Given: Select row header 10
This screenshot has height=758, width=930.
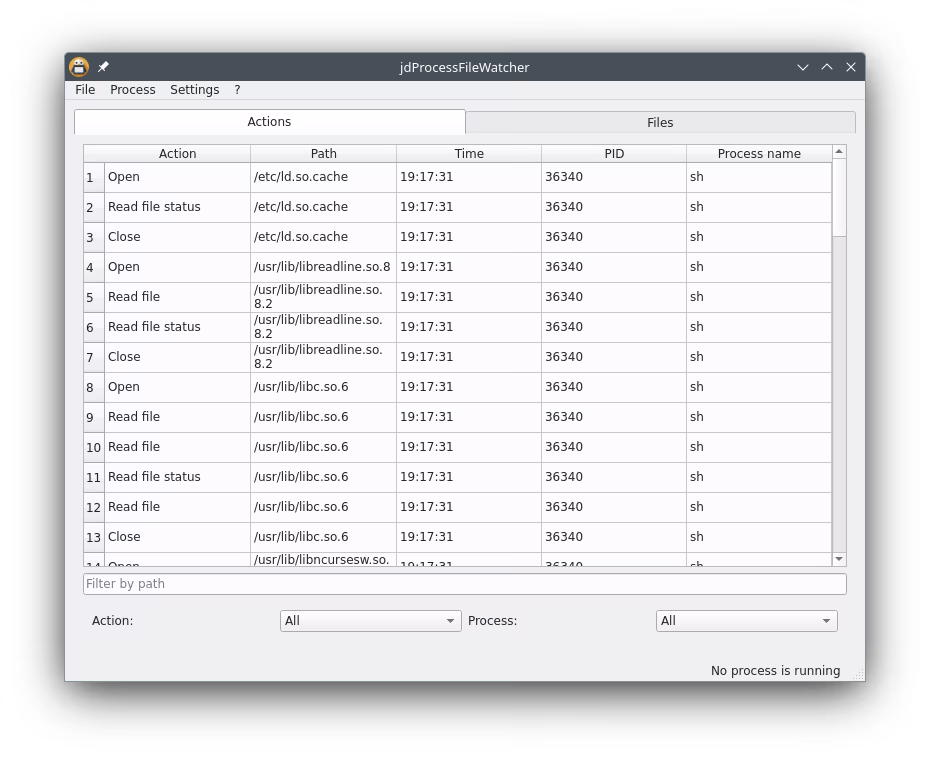Looking at the screenshot, I should coord(94,447).
